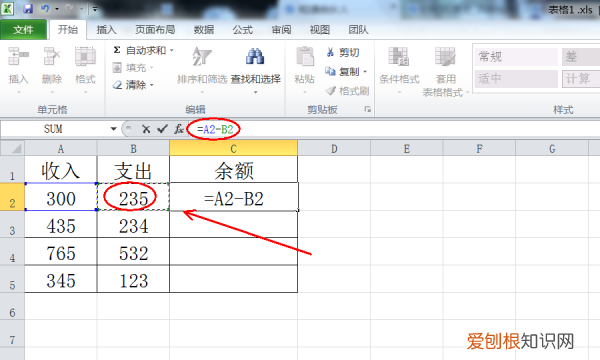The image size is (600, 360).
Task: Apply the 差 cell style
Action: pyautogui.click(x=581, y=57)
